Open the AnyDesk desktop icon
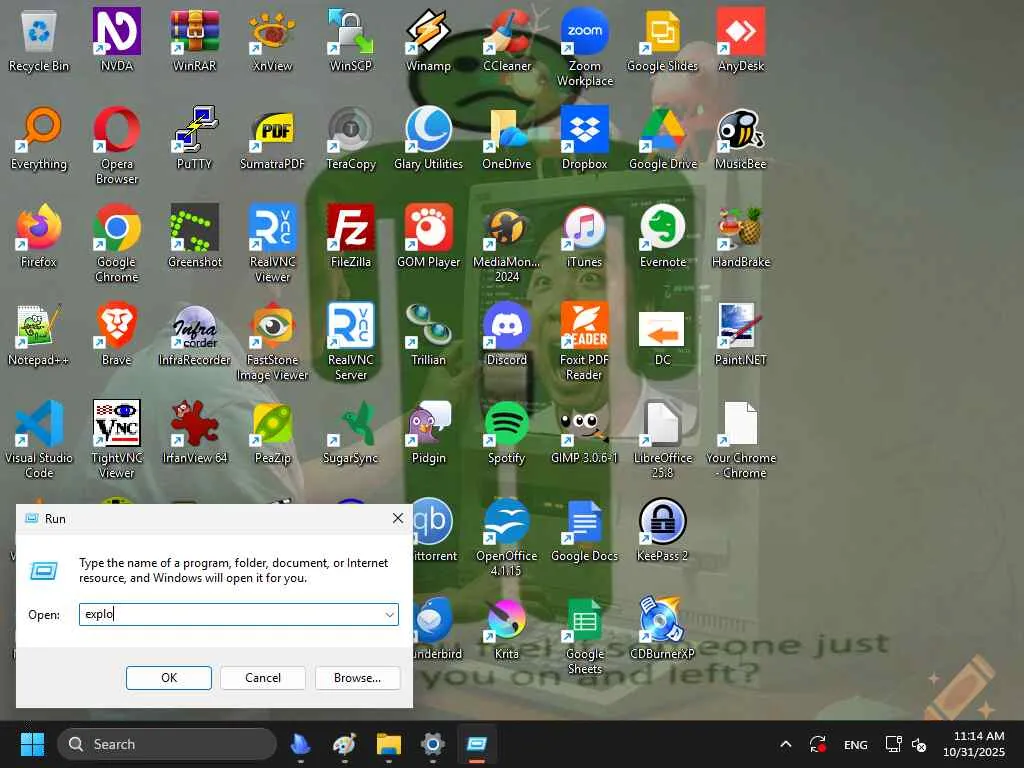 tap(741, 40)
